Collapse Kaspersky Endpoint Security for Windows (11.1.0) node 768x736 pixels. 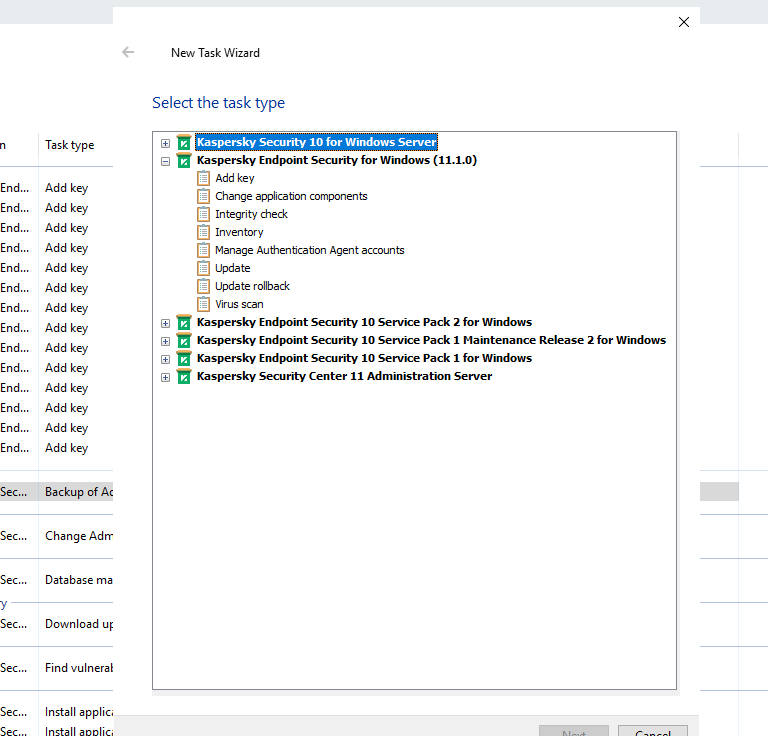click(166, 161)
